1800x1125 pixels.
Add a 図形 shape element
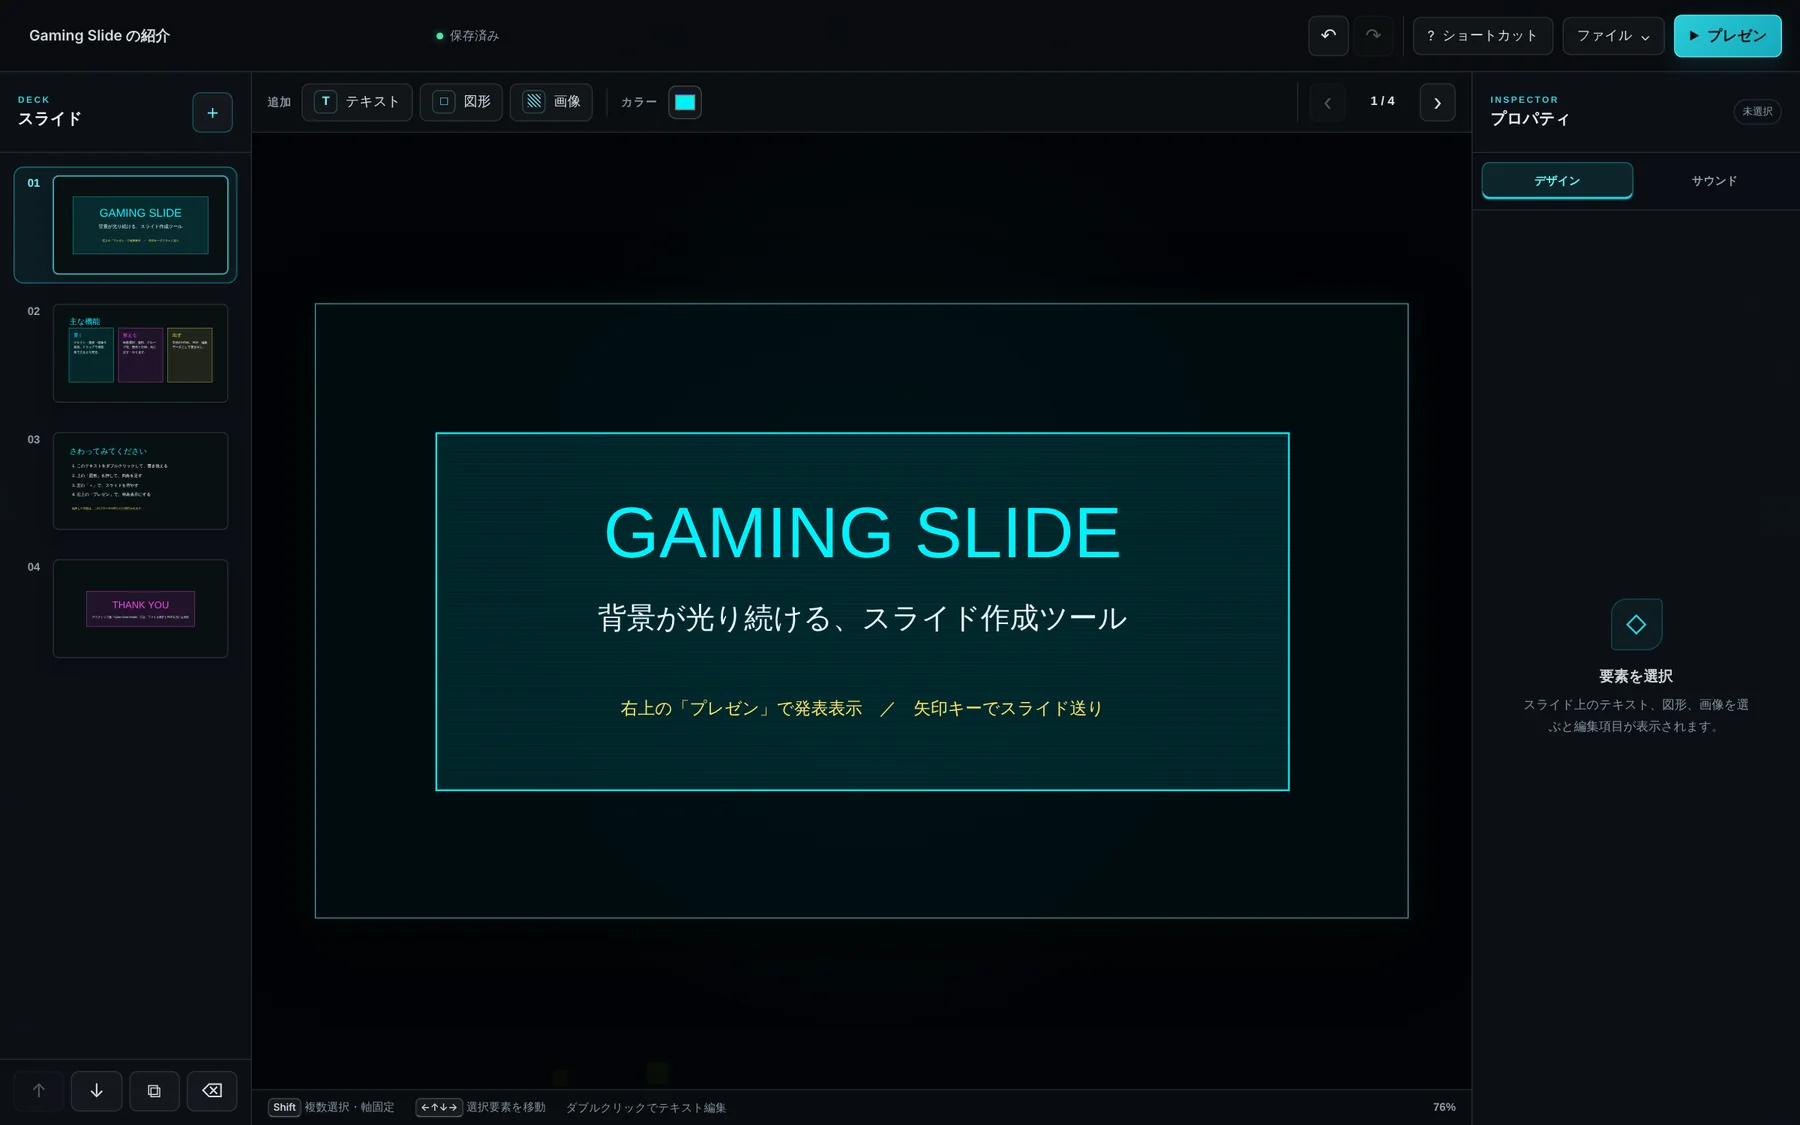(461, 102)
